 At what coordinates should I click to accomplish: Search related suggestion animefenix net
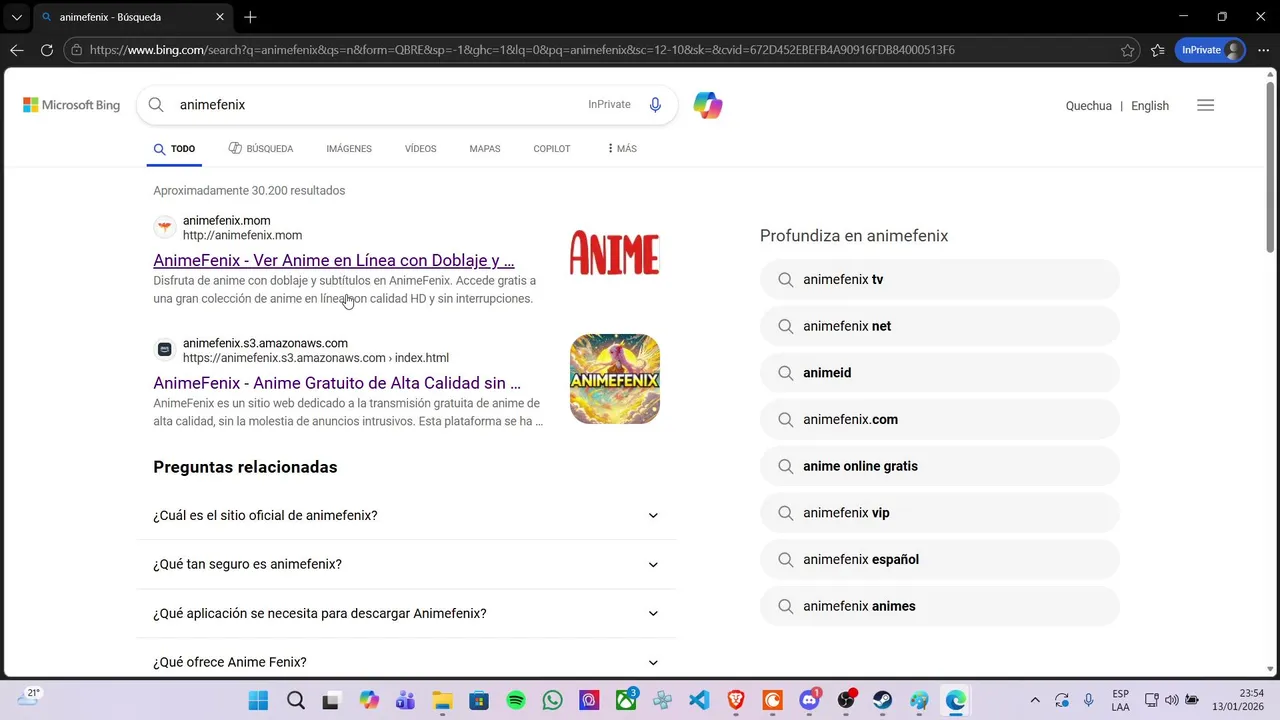click(940, 326)
